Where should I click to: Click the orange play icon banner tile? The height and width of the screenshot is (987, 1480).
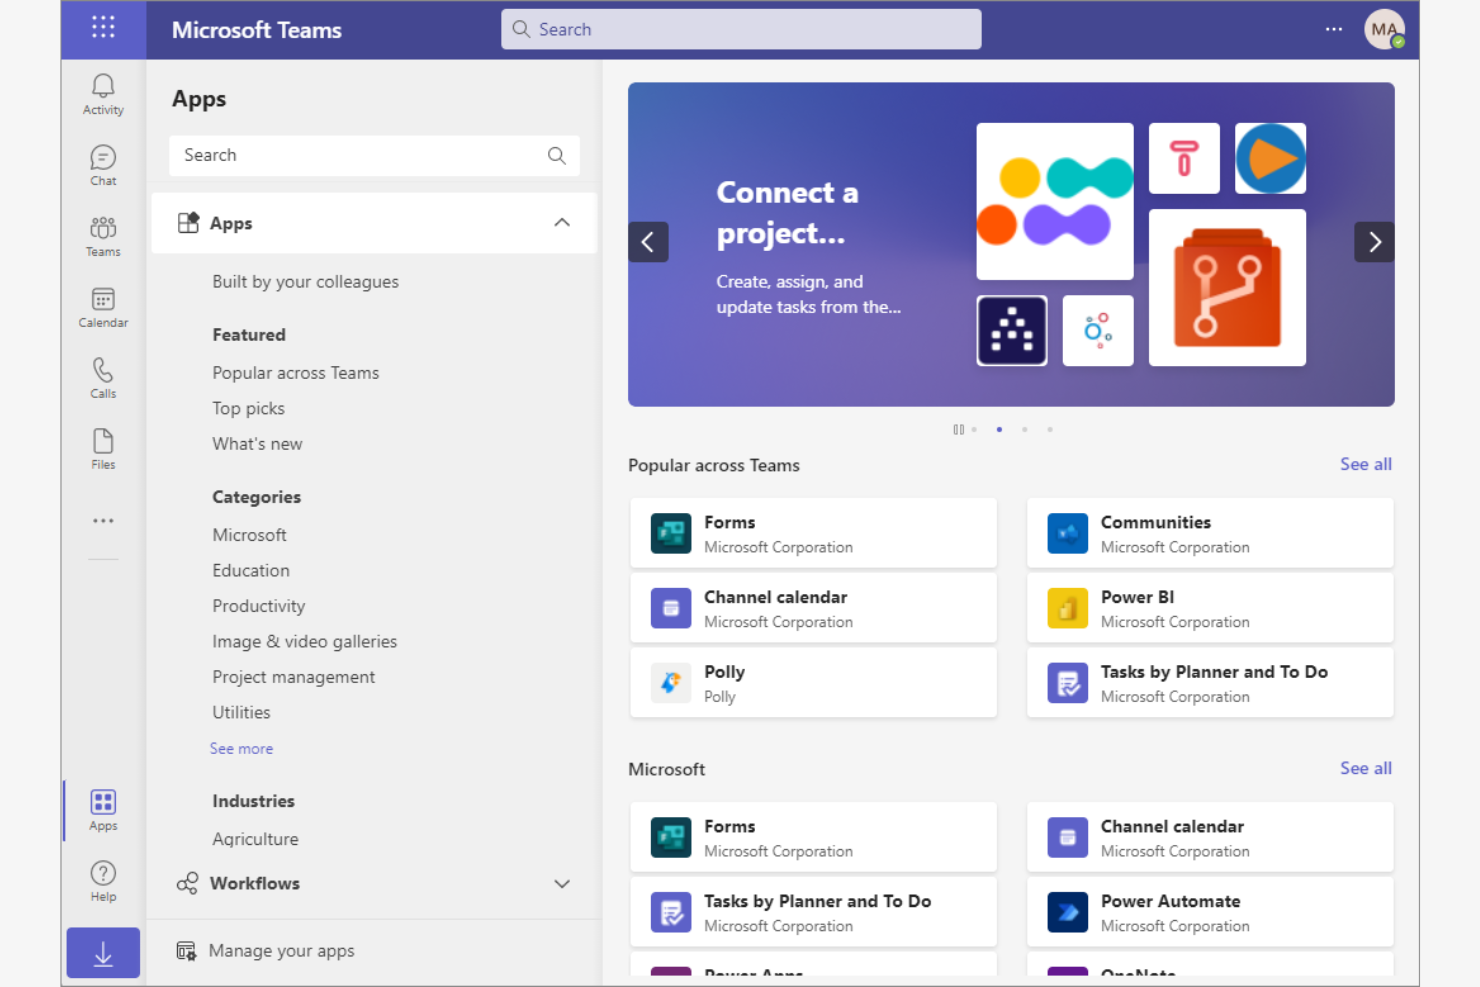[x=1270, y=158]
